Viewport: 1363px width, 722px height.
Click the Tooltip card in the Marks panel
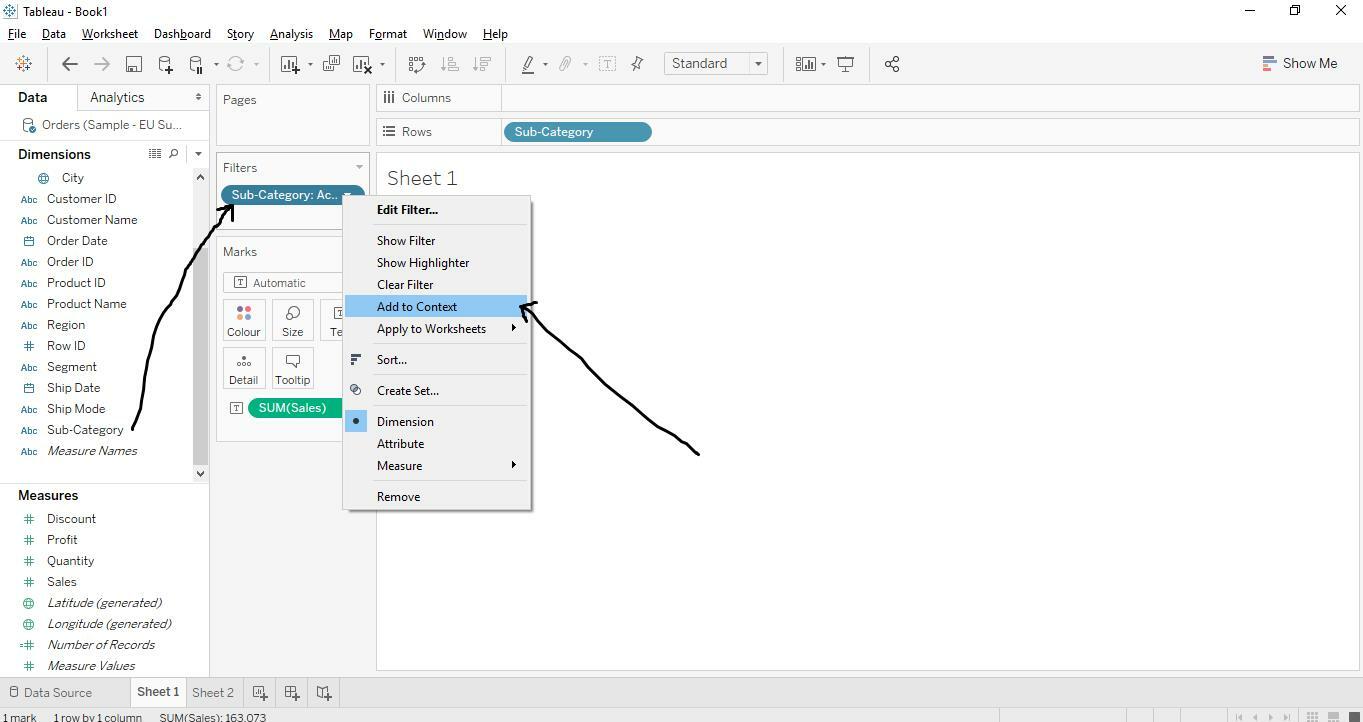click(292, 368)
